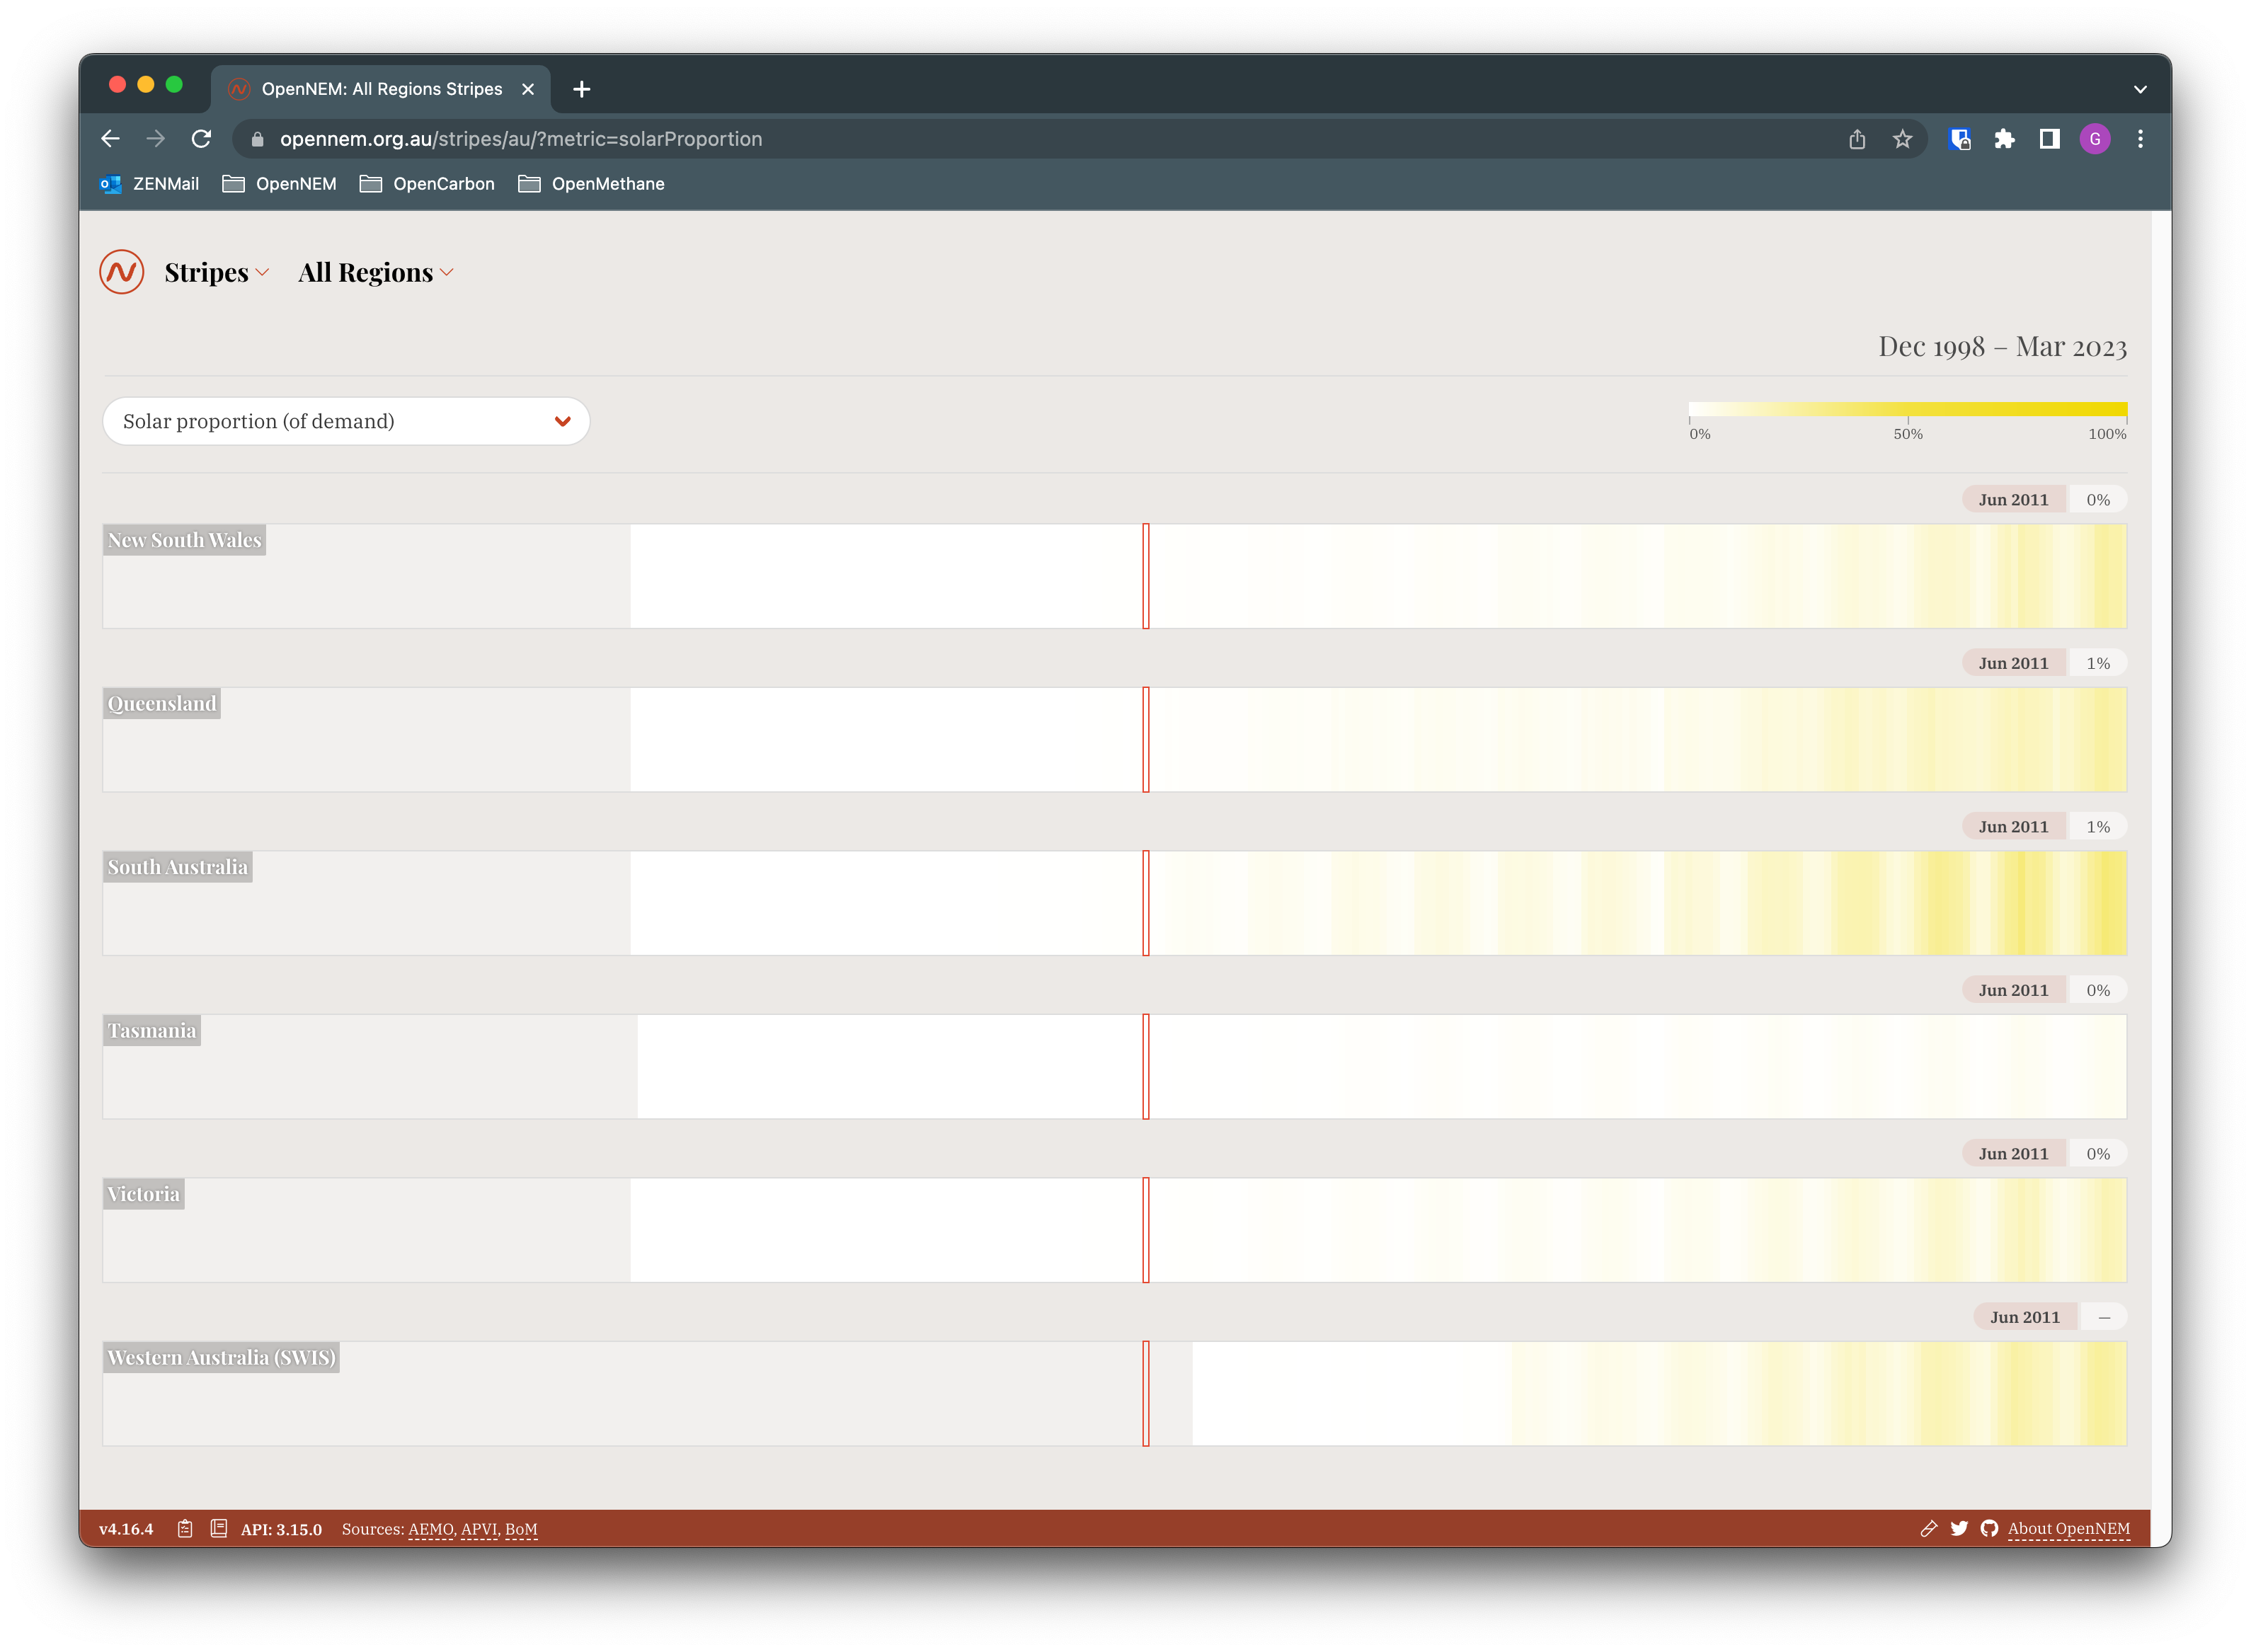The width and height of the screenshot is (2251, 1652).
Task: Expand the Stripes view dropdown
Action: (x=216, y=272)
